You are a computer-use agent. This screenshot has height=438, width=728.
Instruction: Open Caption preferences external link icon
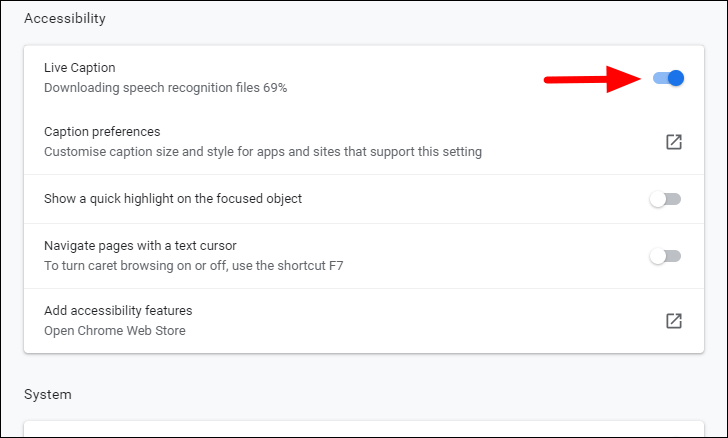(x=674, y=142)
